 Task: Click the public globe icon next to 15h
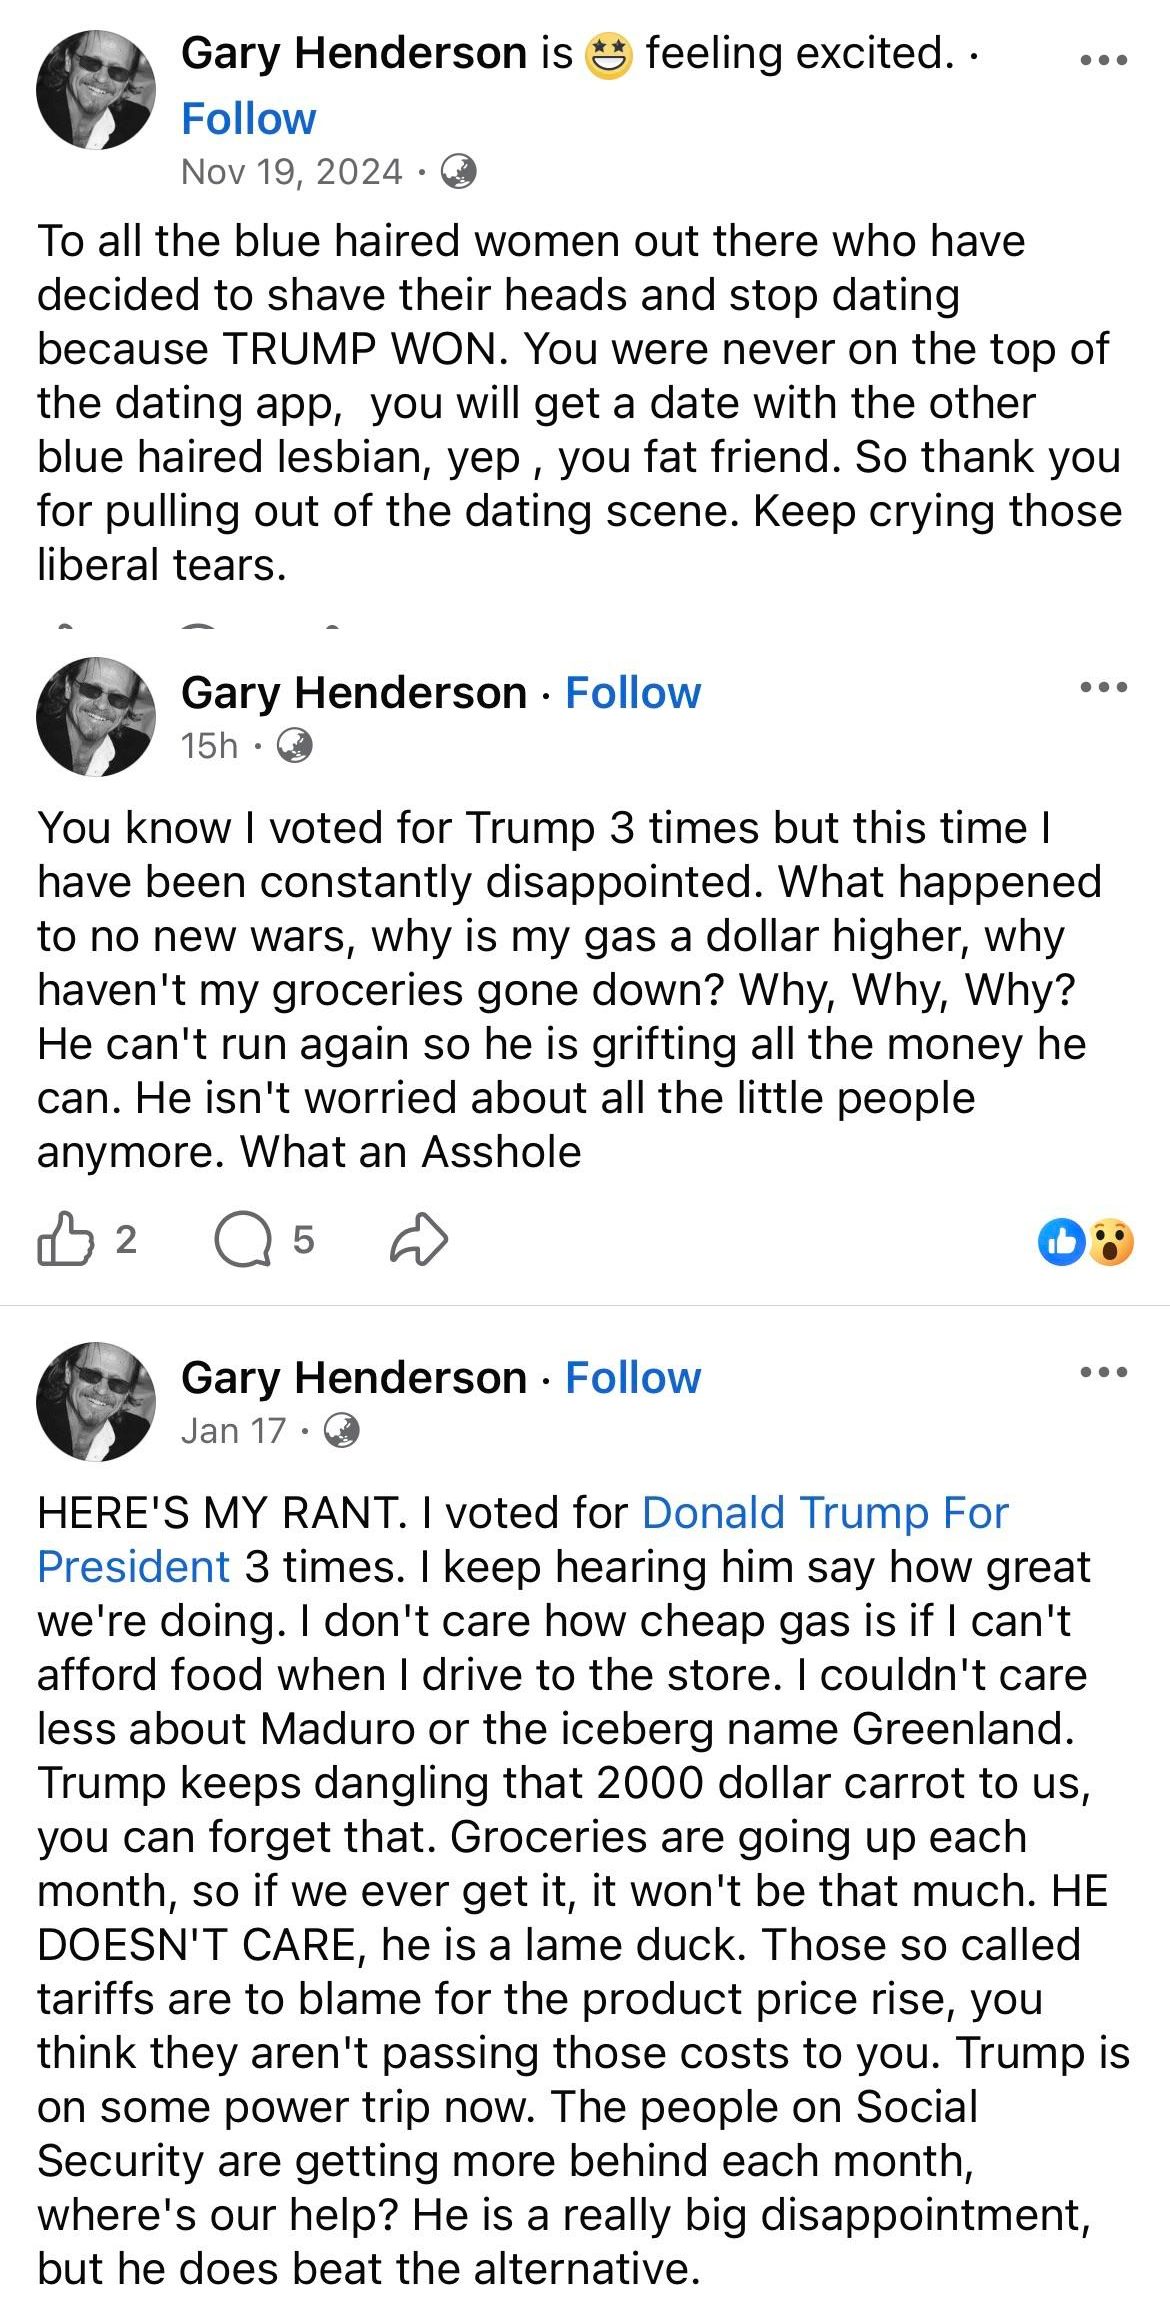tap(295, 746)
